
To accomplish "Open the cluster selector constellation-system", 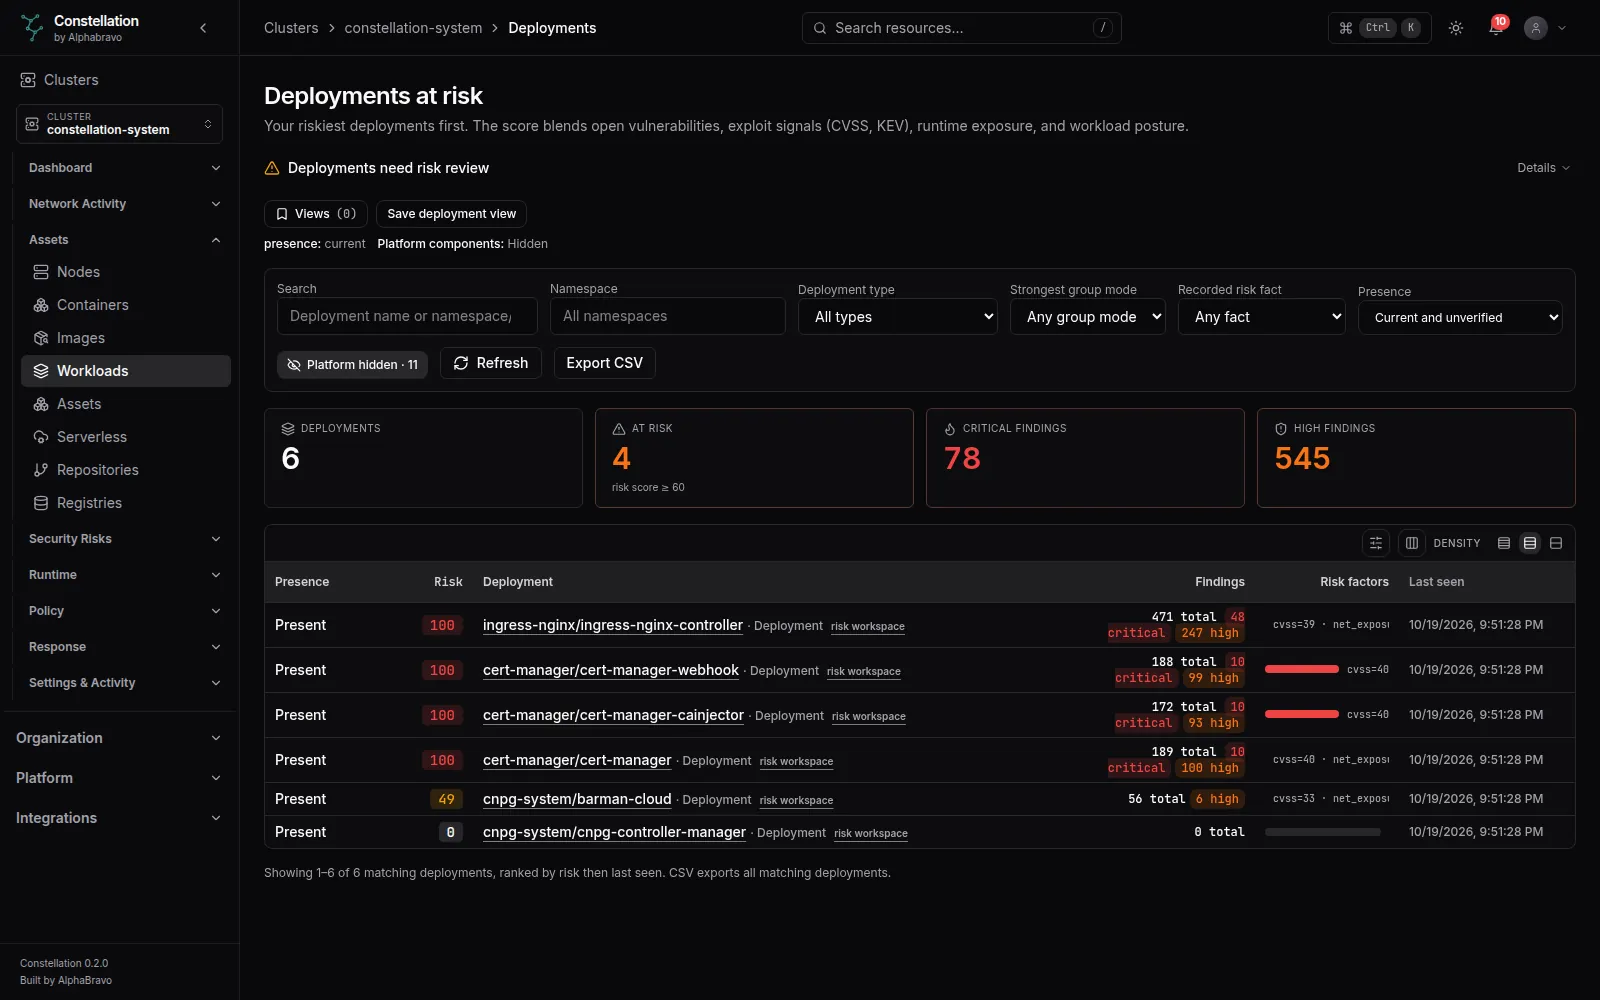I will pyautogui.click(x=119, y=124).
